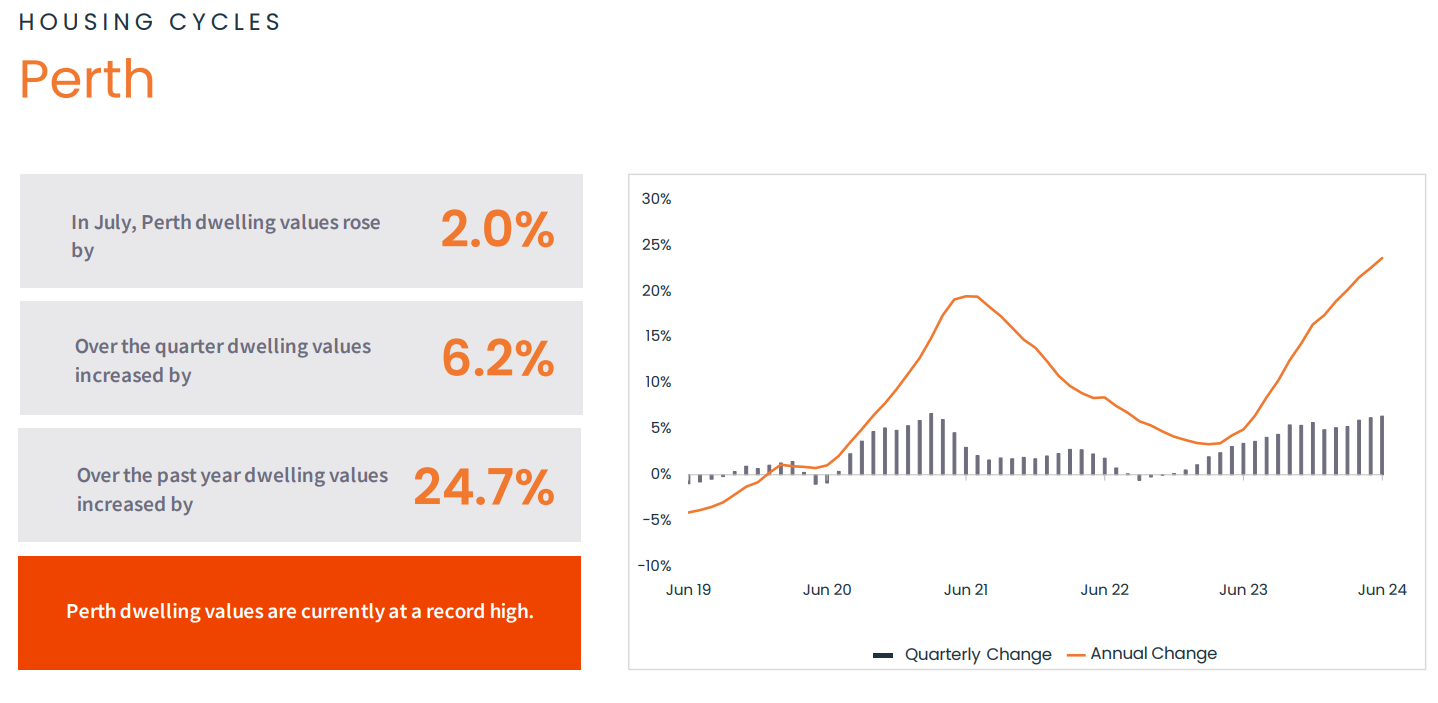Click the Quarterly Change legend swatch

pyautogui.click(x=883, y=655)
